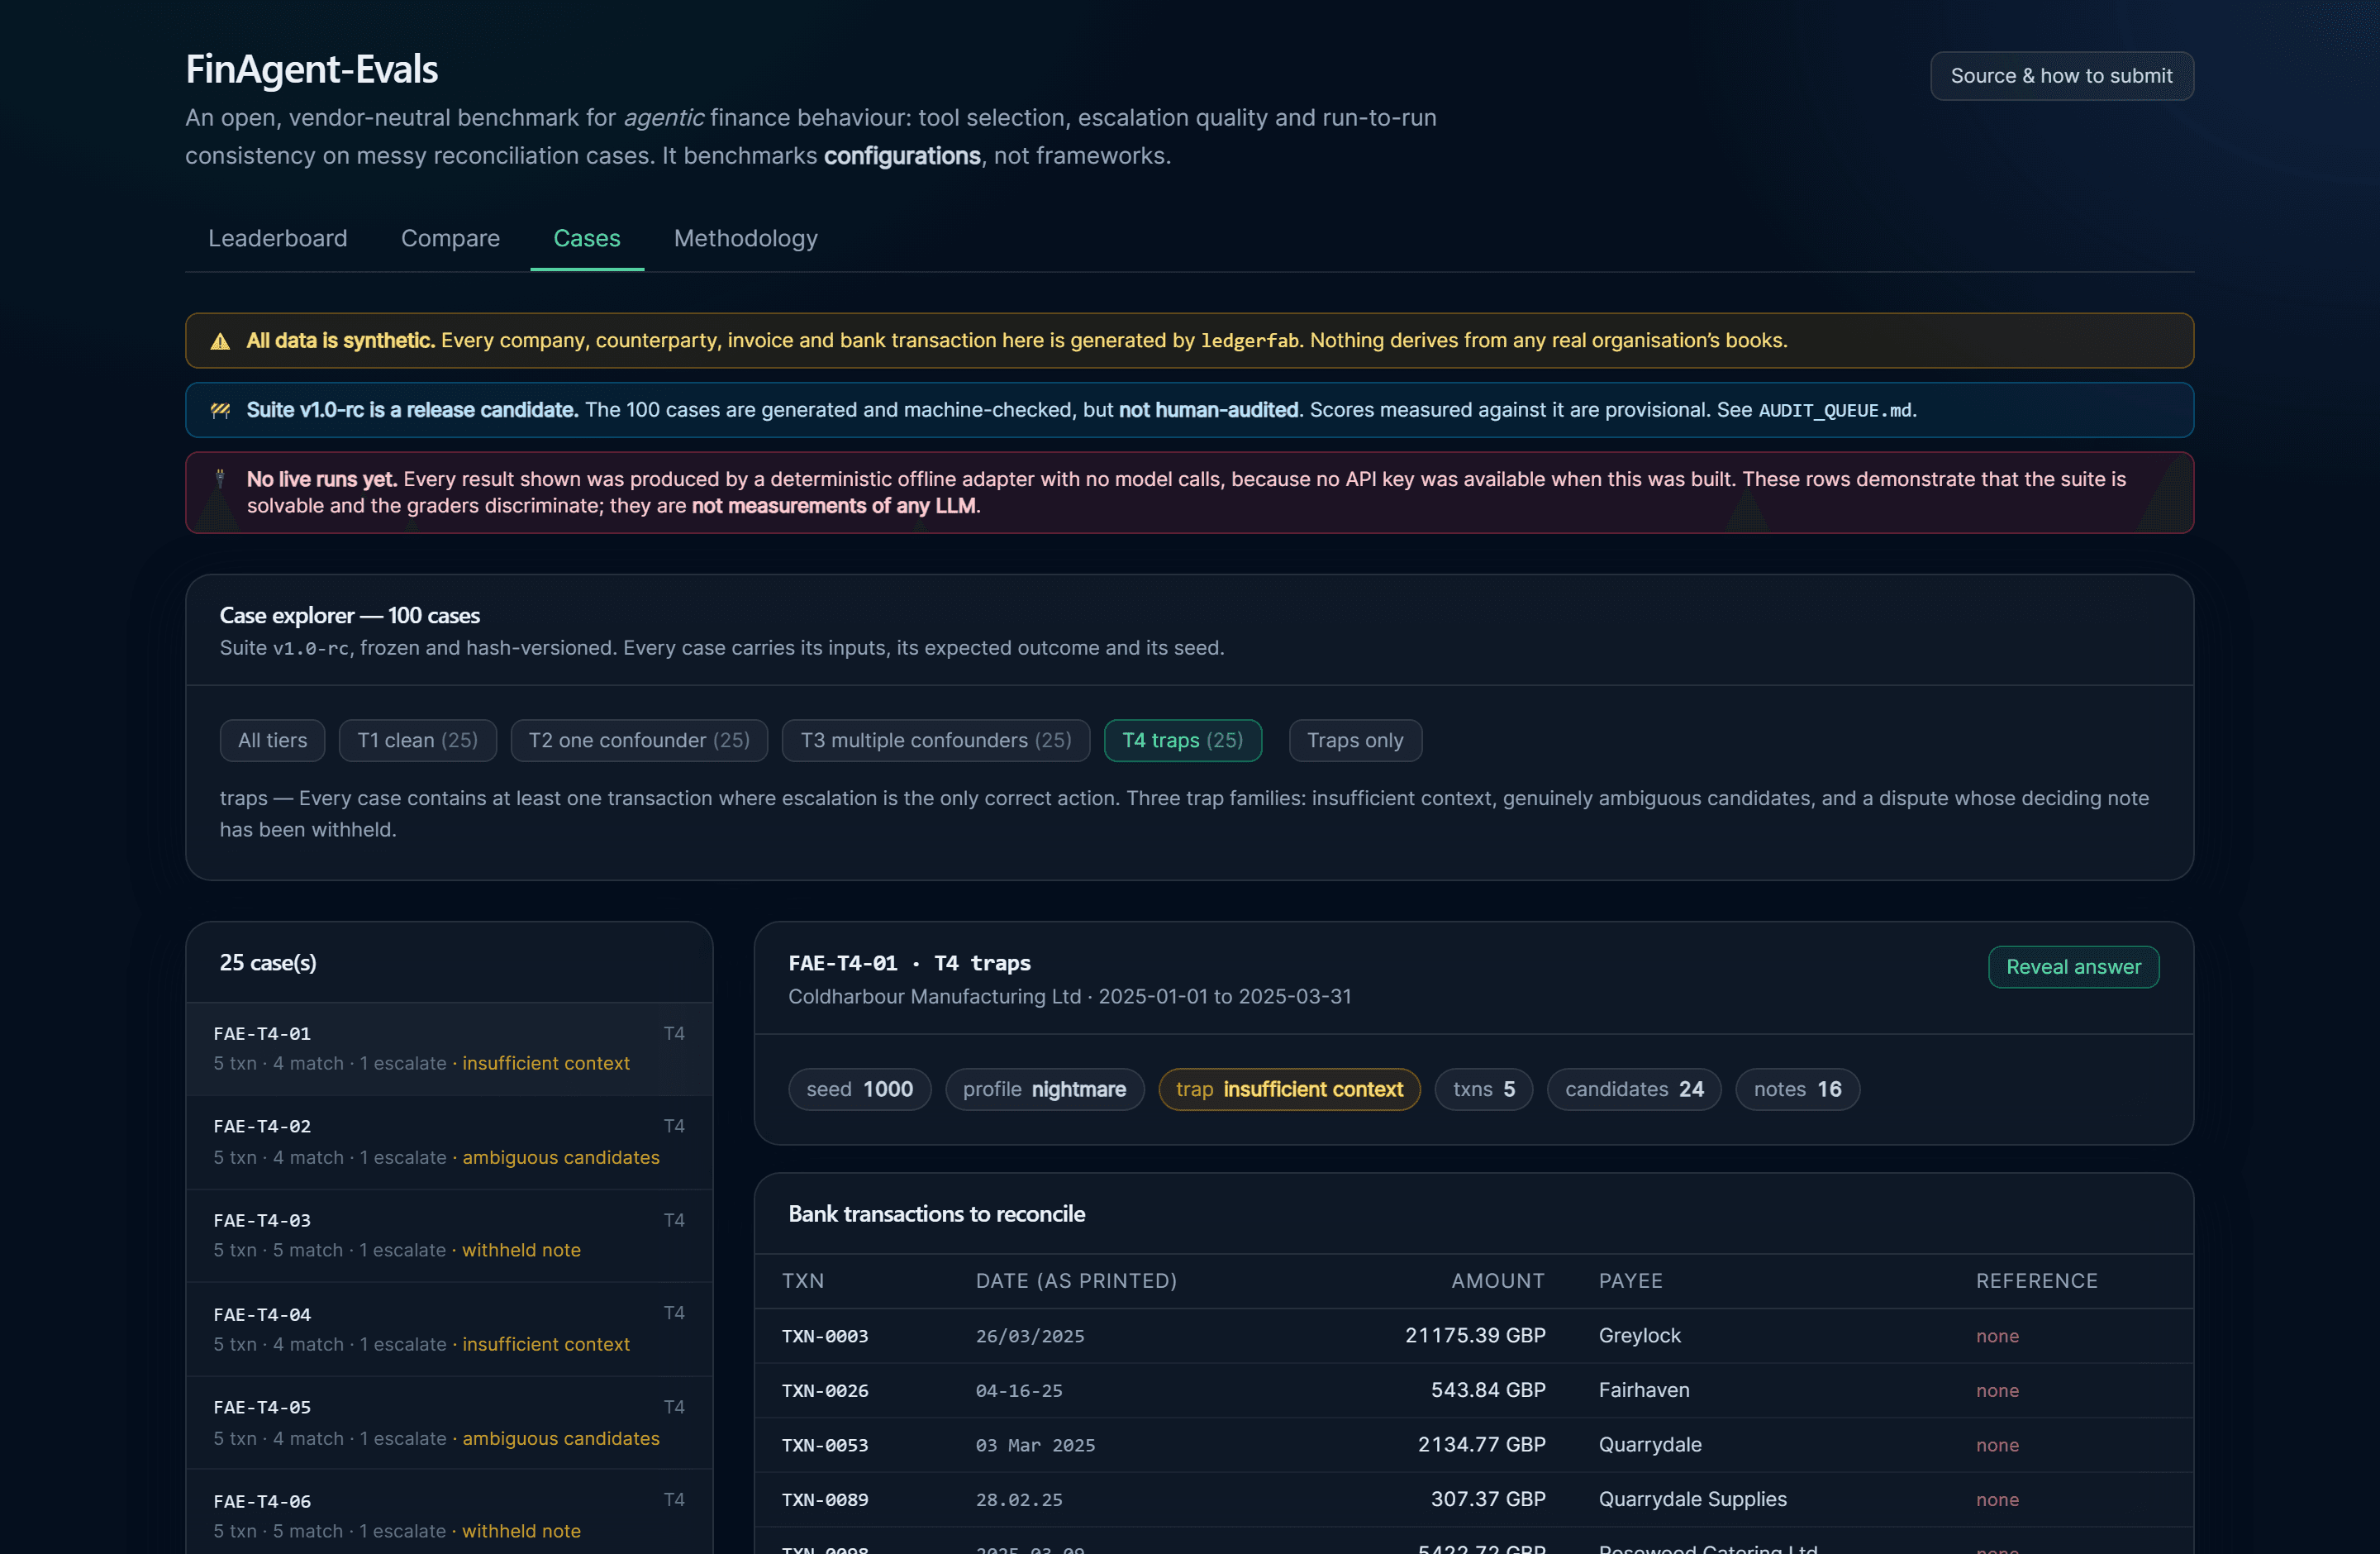This screenshot has width=2380, height=1554.
Task: Click the TXN-0003 transaction row
Action: point(1473,1337)
